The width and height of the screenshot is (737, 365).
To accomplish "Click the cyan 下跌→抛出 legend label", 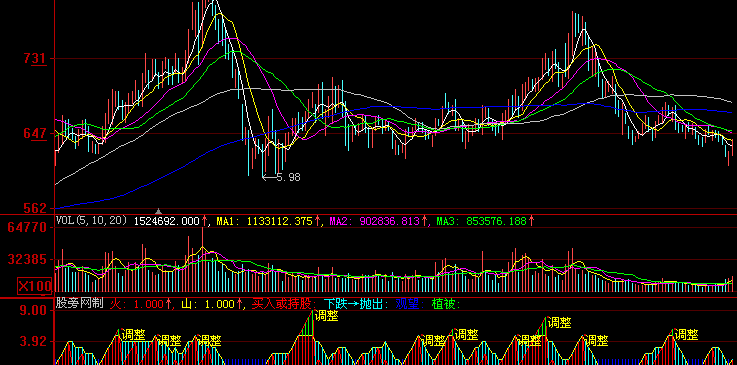I will [x=356, y=304].
